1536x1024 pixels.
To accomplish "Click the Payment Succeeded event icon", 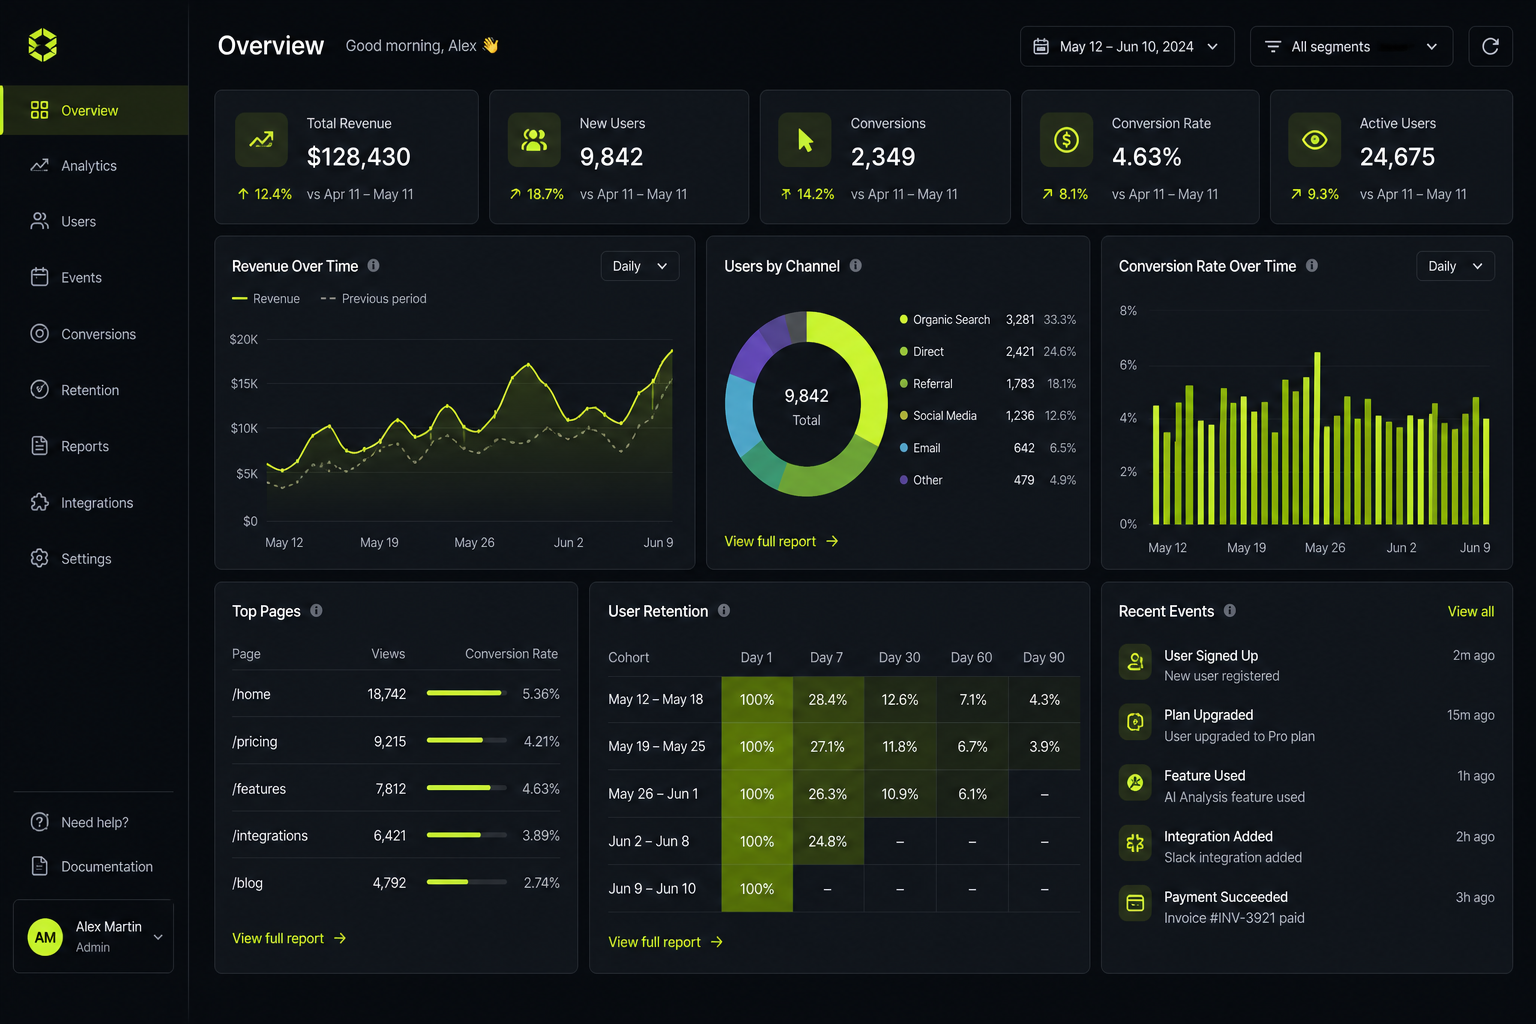I will (x=1135, y=904).
